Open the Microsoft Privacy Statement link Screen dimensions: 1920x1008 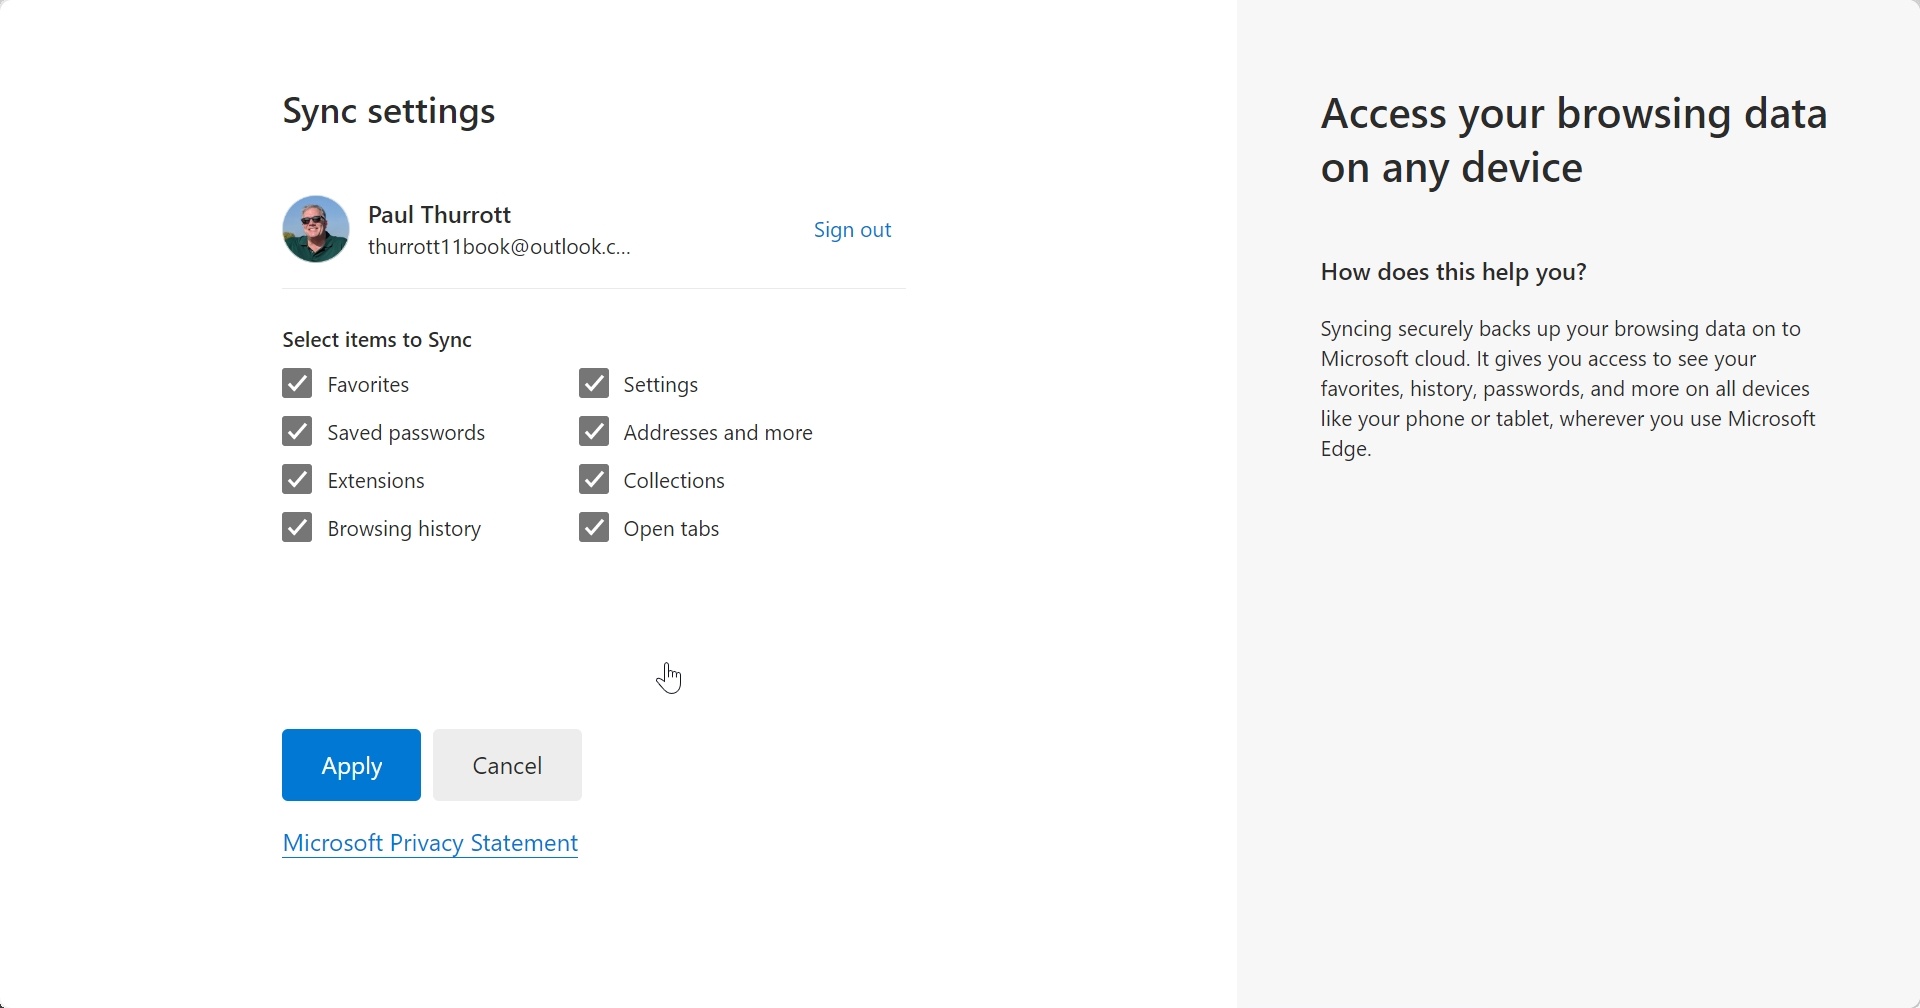(x=430, y=844)
